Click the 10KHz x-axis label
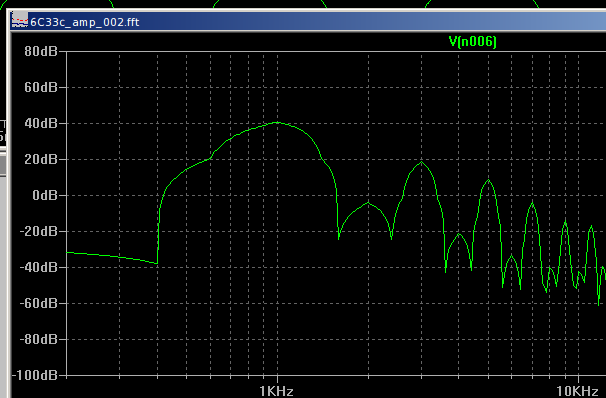 pyautogui.click(x=577, y=391)
